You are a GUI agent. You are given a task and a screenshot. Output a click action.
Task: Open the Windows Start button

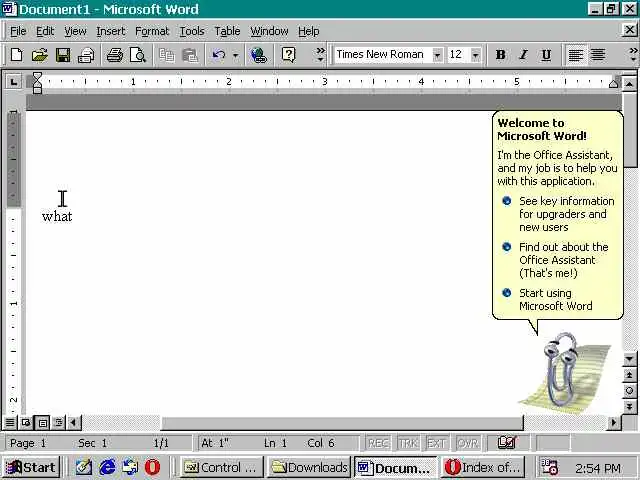[x=31, y=467]
